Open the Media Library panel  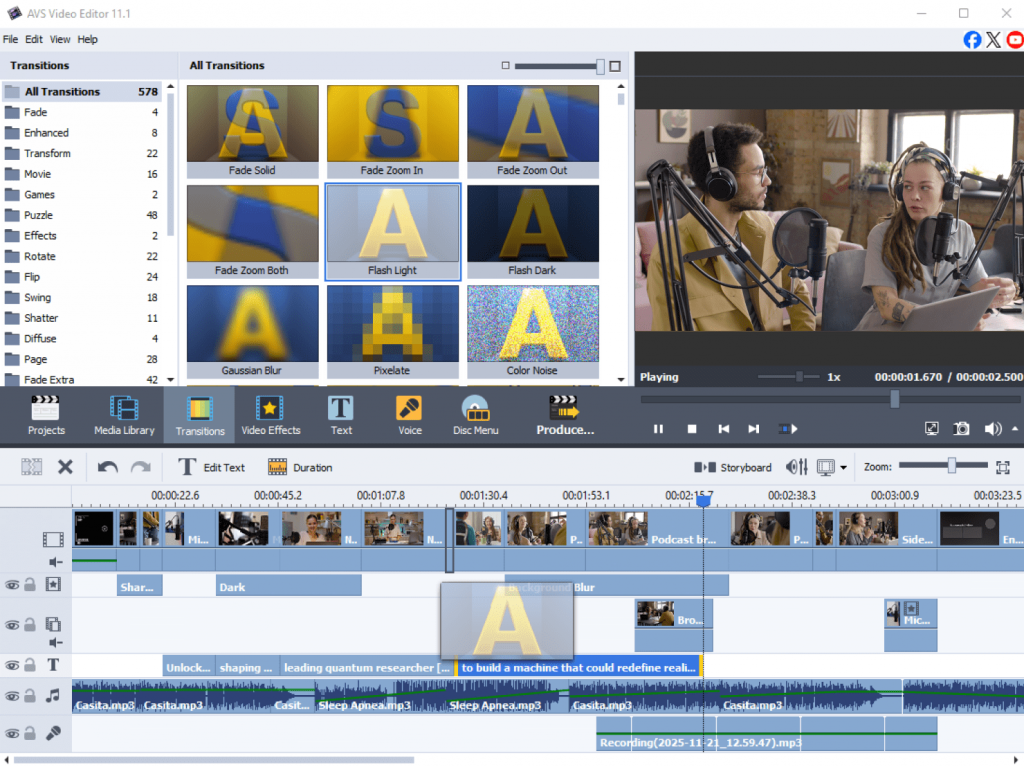(x=124, y=415)
